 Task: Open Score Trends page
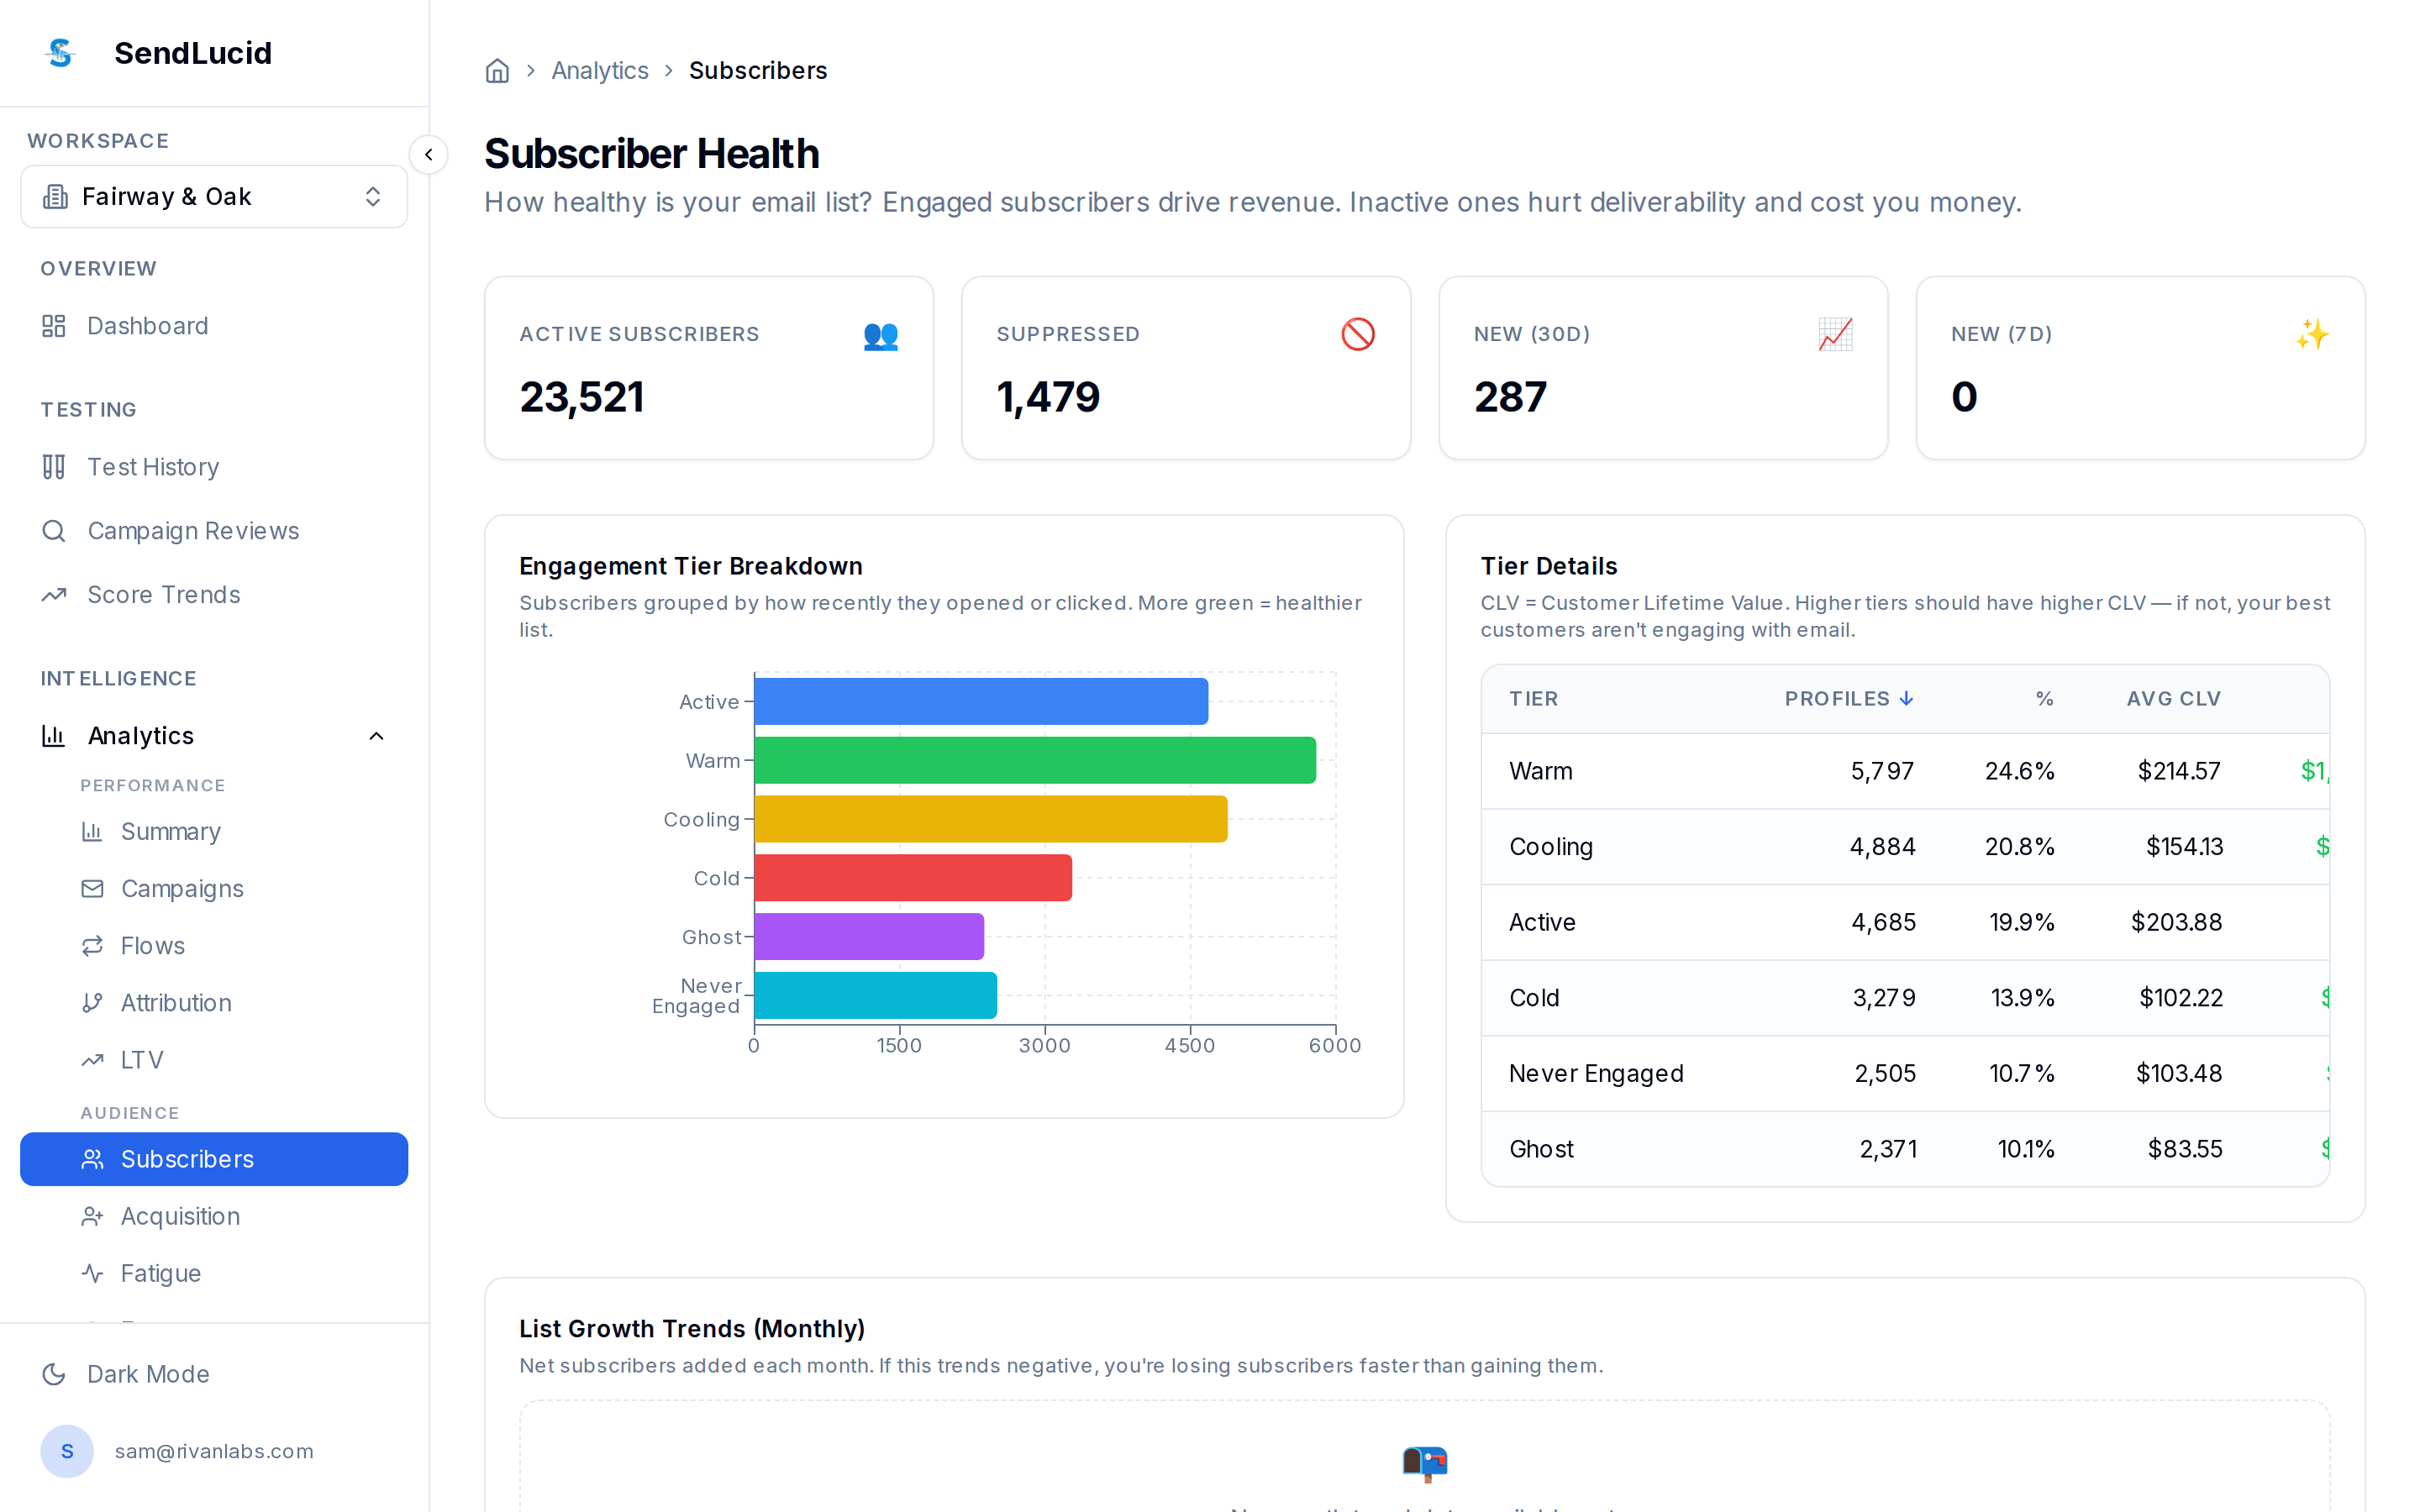click(x=214, y=595)
